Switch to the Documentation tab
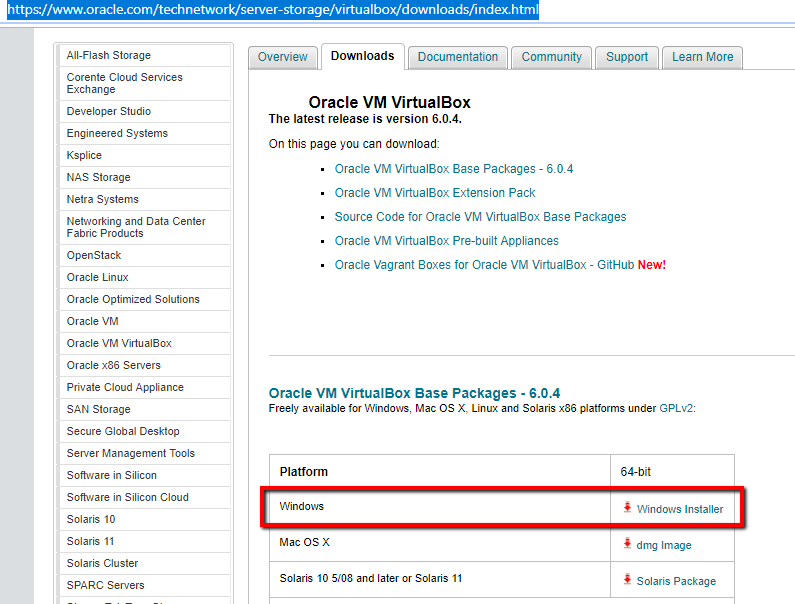 pyautogui.click(x=458, y=57)
